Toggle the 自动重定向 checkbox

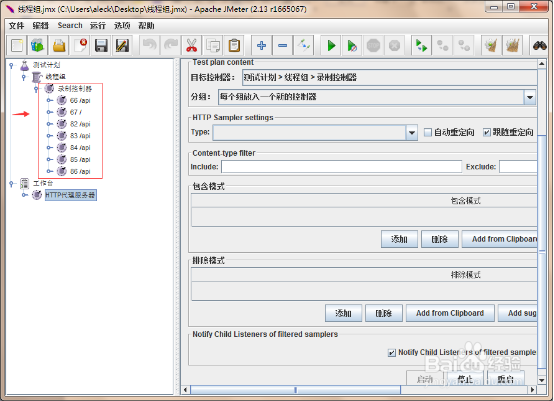point(428,132)
